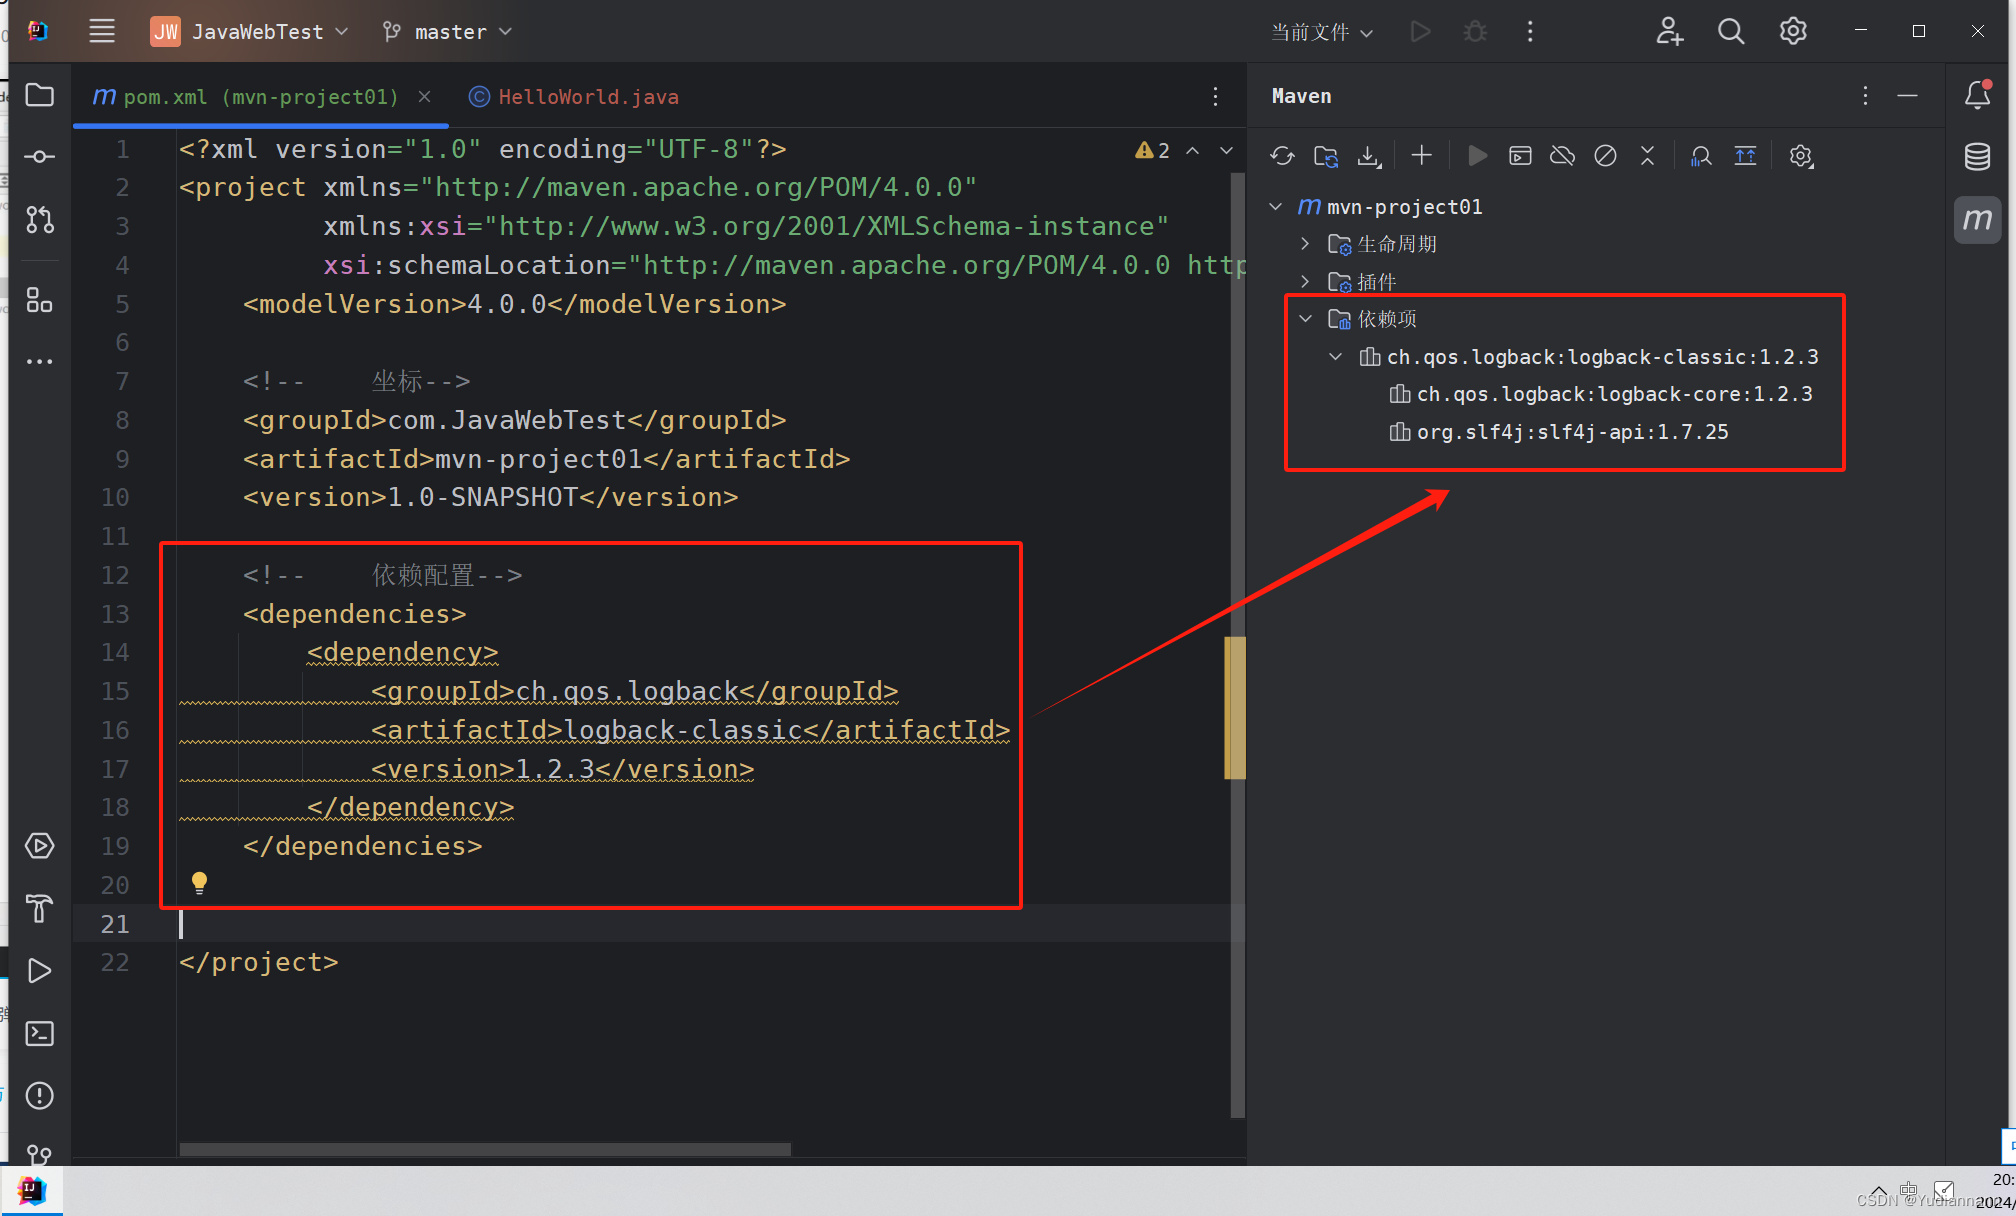Click the horizontal scrollbar at editor bottom

click(x=484, y=1148)
